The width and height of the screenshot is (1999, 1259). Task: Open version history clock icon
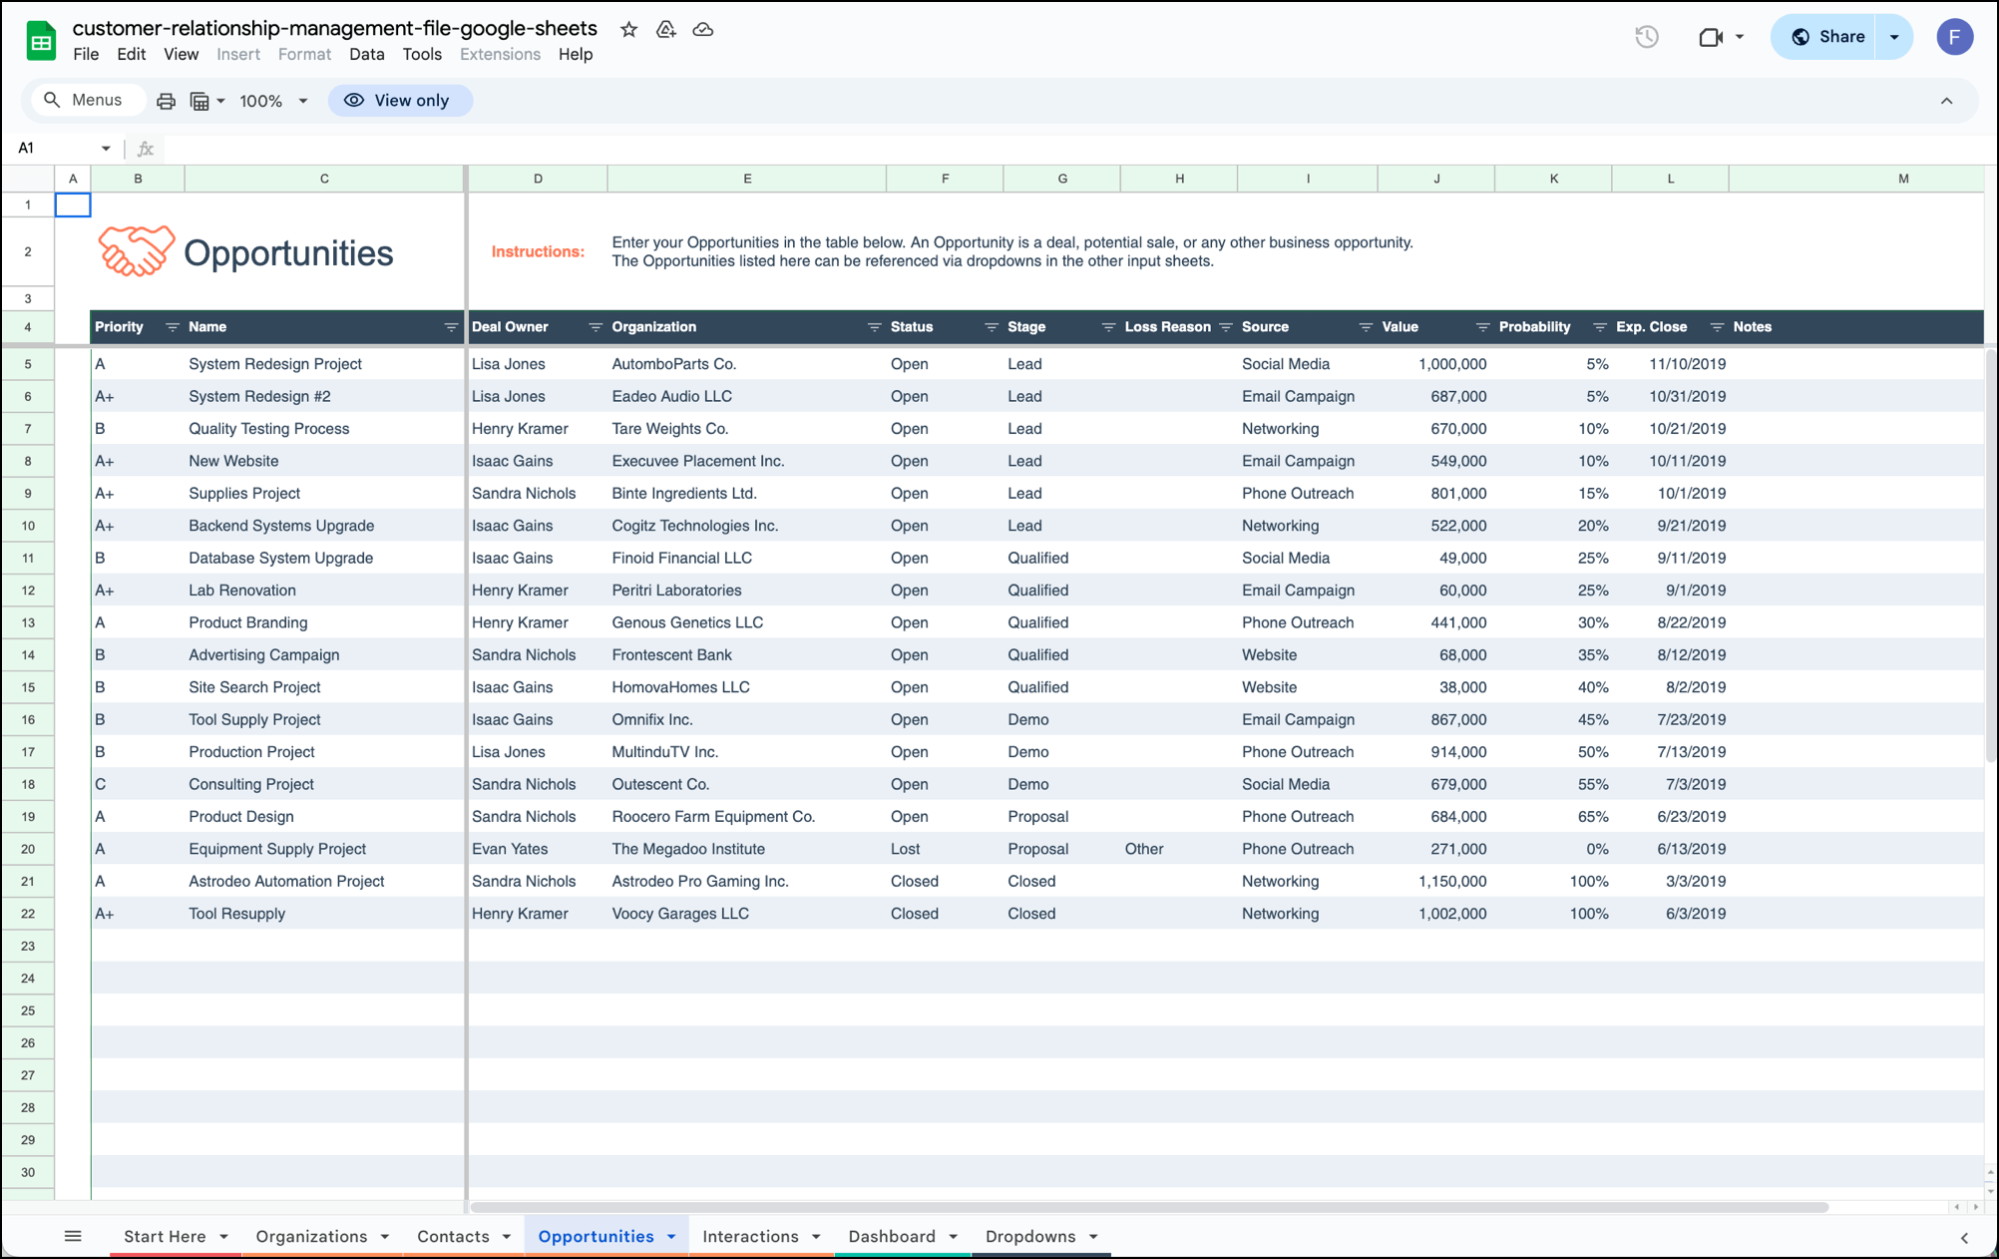point(1646,37)
